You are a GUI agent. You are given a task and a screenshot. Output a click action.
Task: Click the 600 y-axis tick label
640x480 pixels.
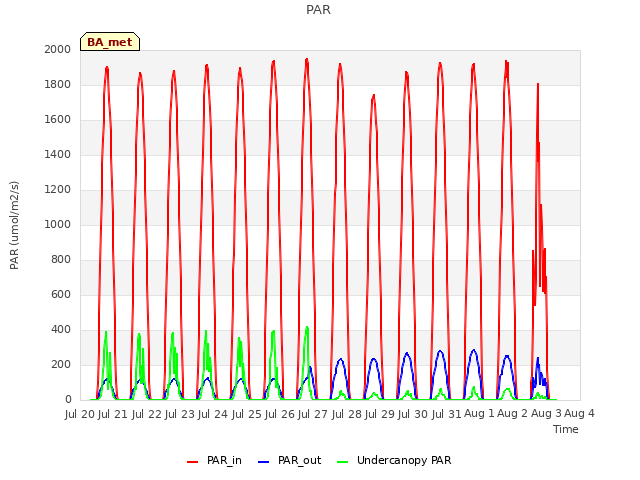(61, 294)
